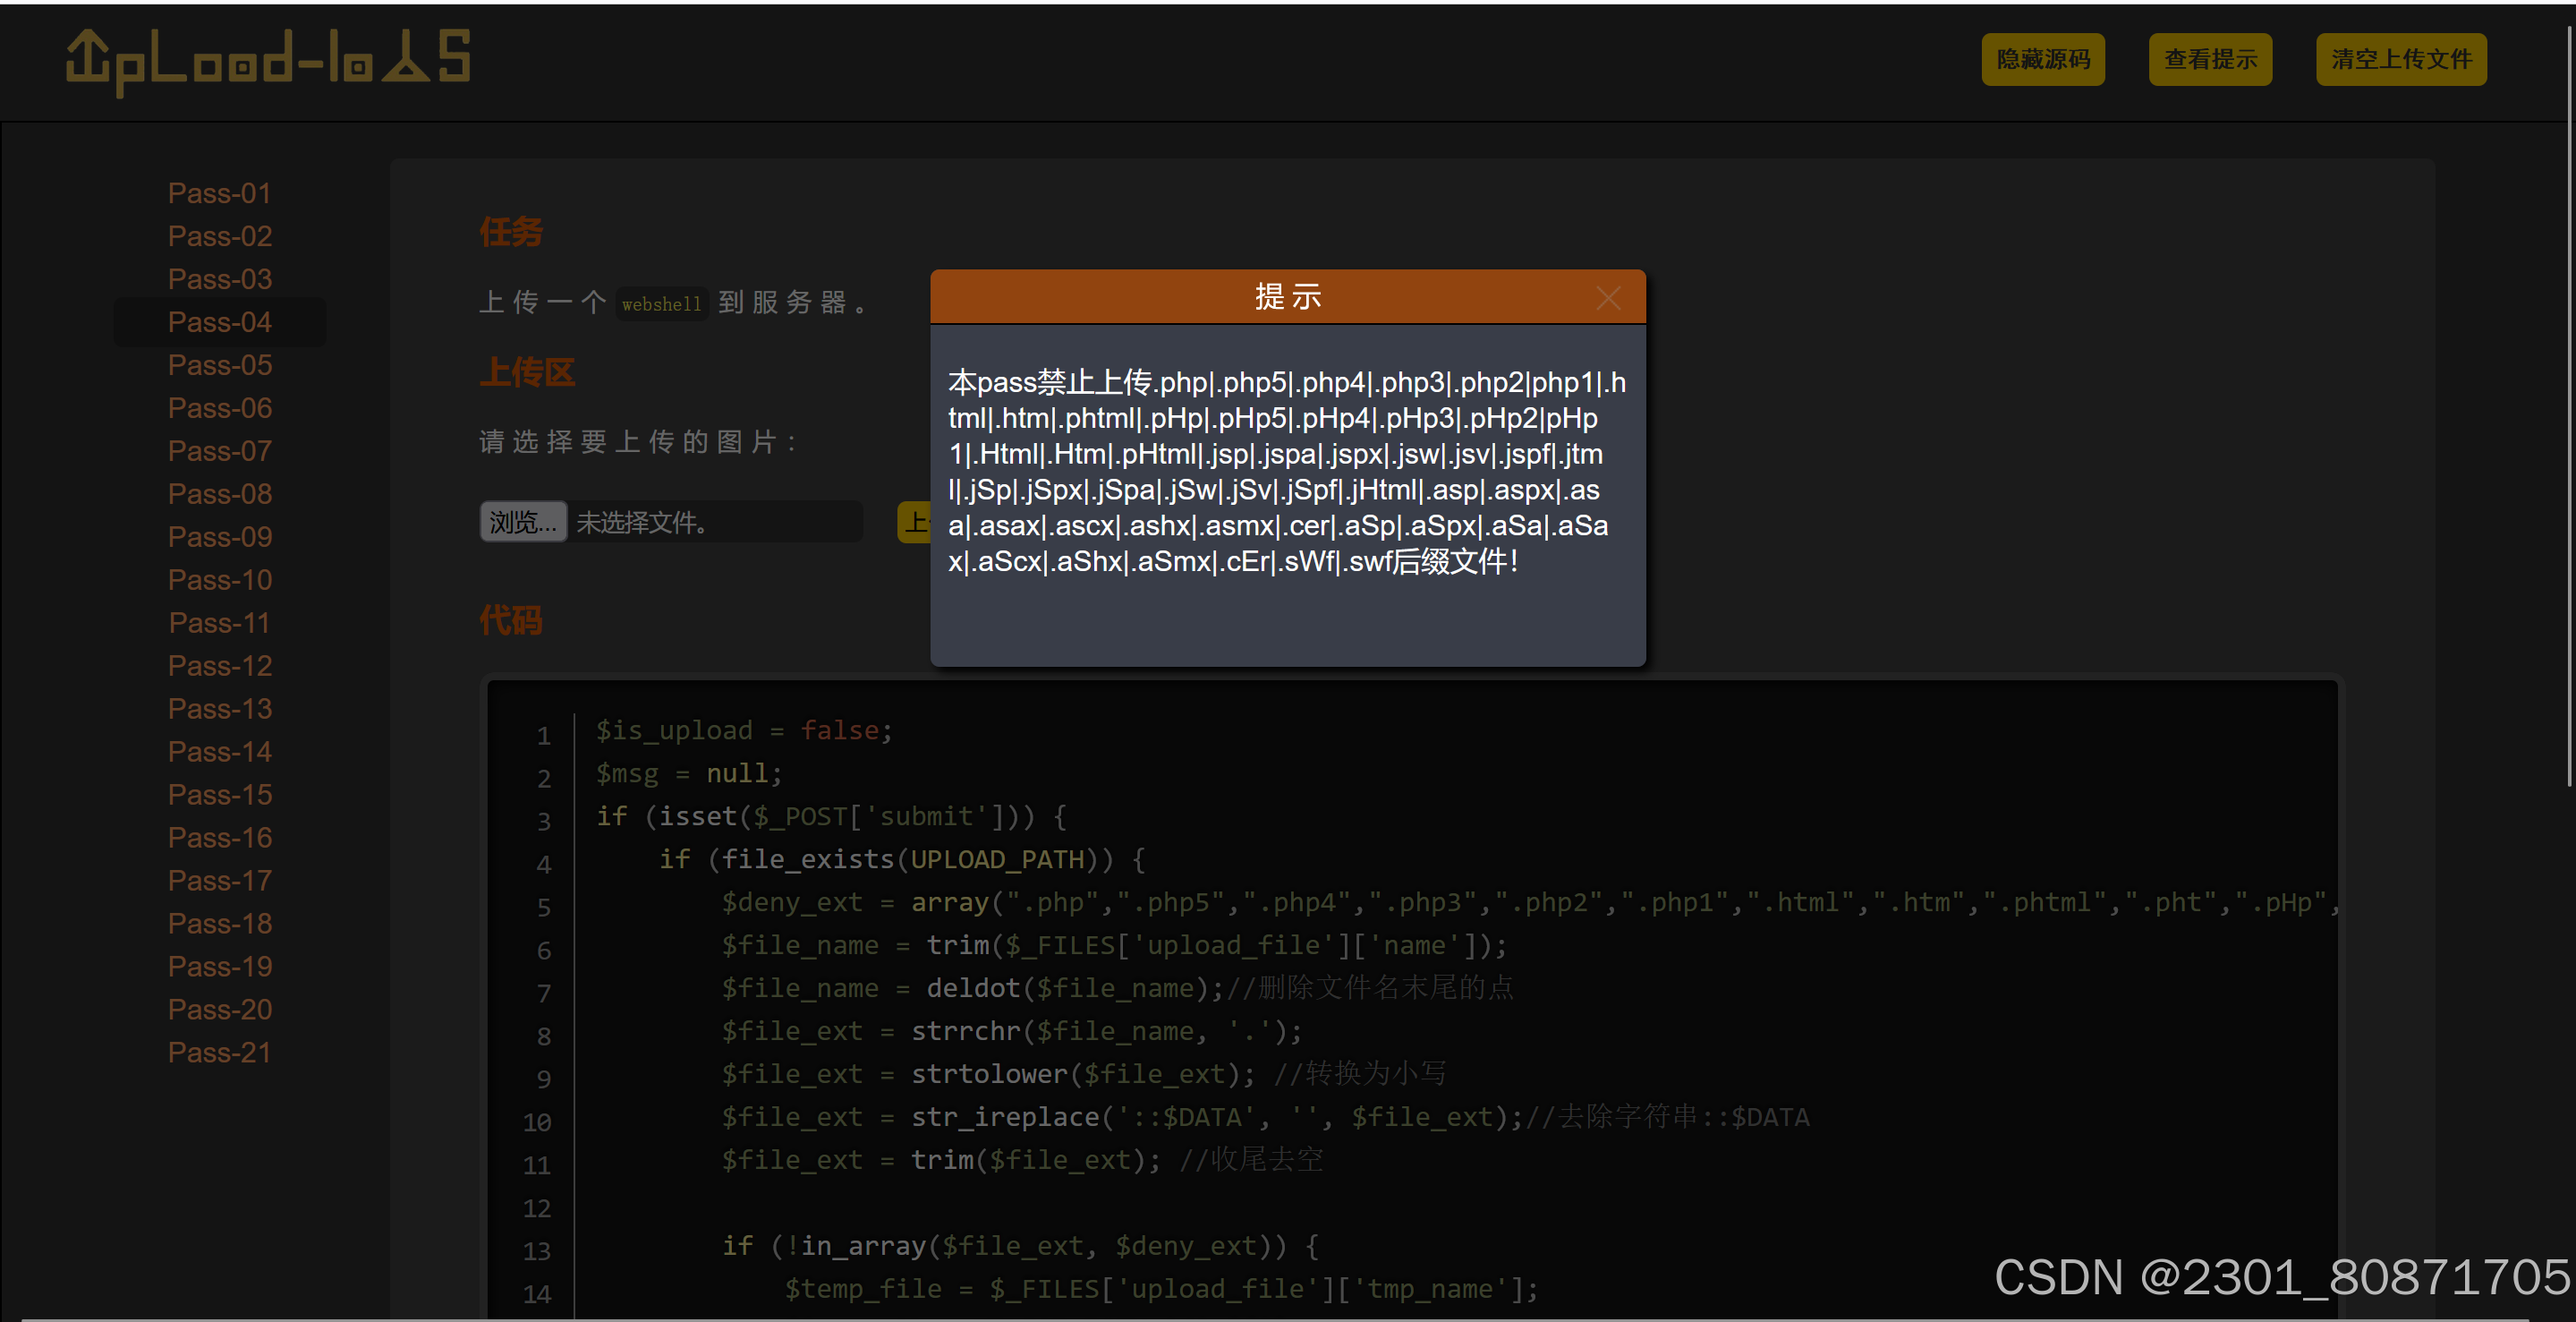
Task: Open the Pass-15 challenge
Action: coord(220,795)
